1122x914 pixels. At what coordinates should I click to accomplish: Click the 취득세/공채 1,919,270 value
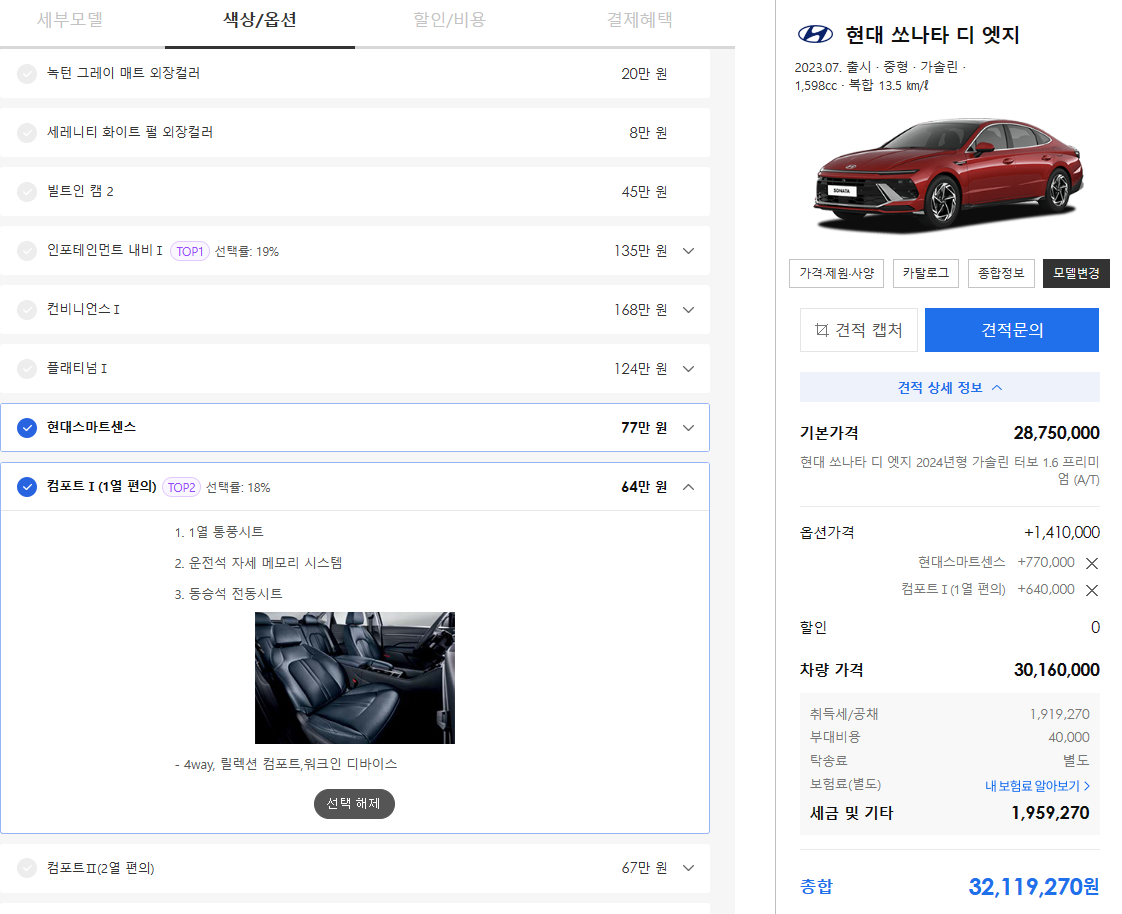(x=1060, y=714)
